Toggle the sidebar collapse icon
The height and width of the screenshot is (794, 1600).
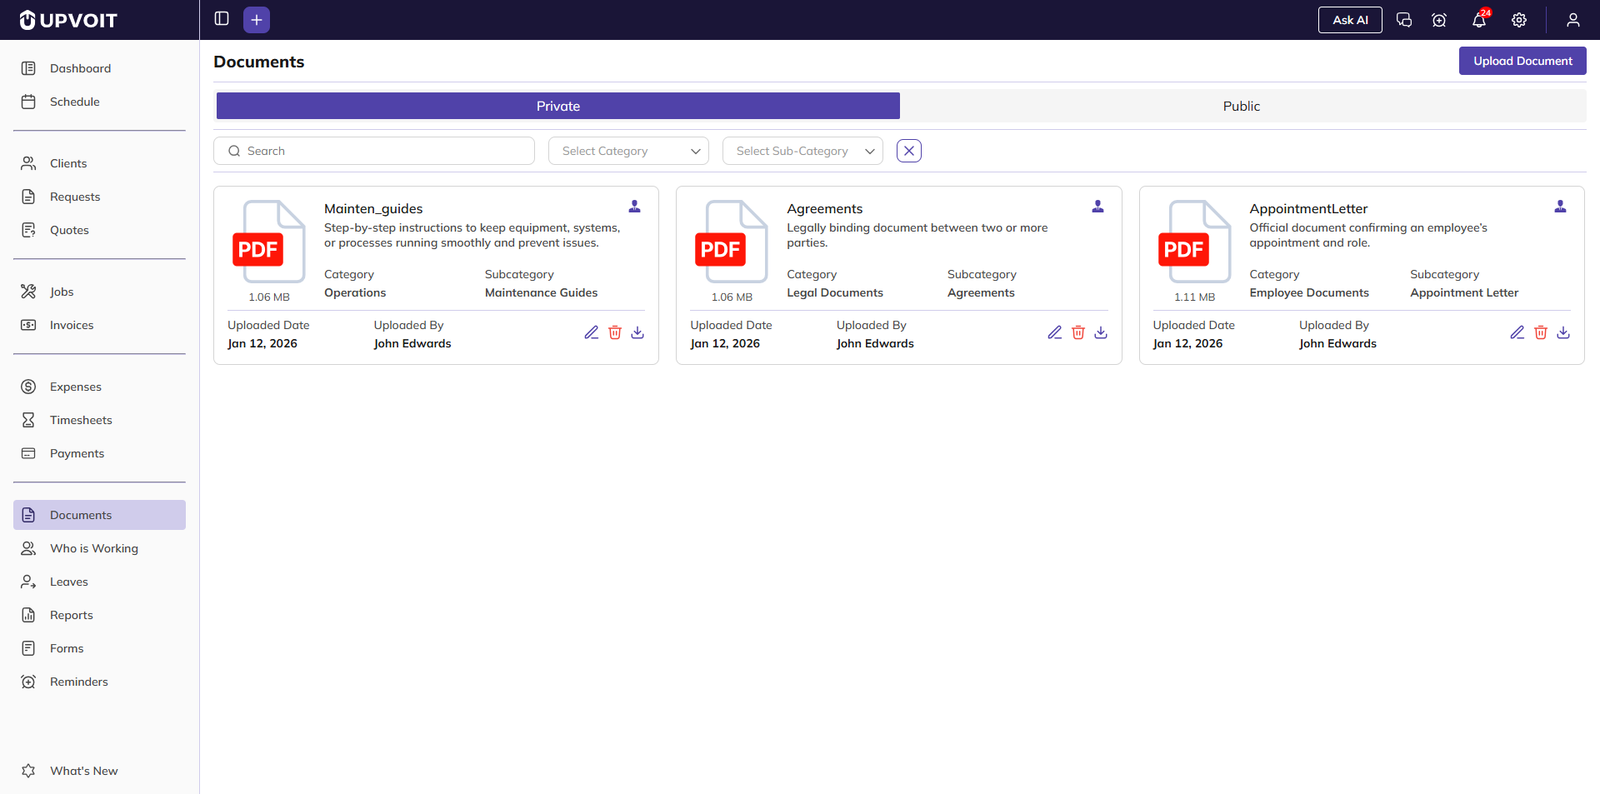point(222,19)
